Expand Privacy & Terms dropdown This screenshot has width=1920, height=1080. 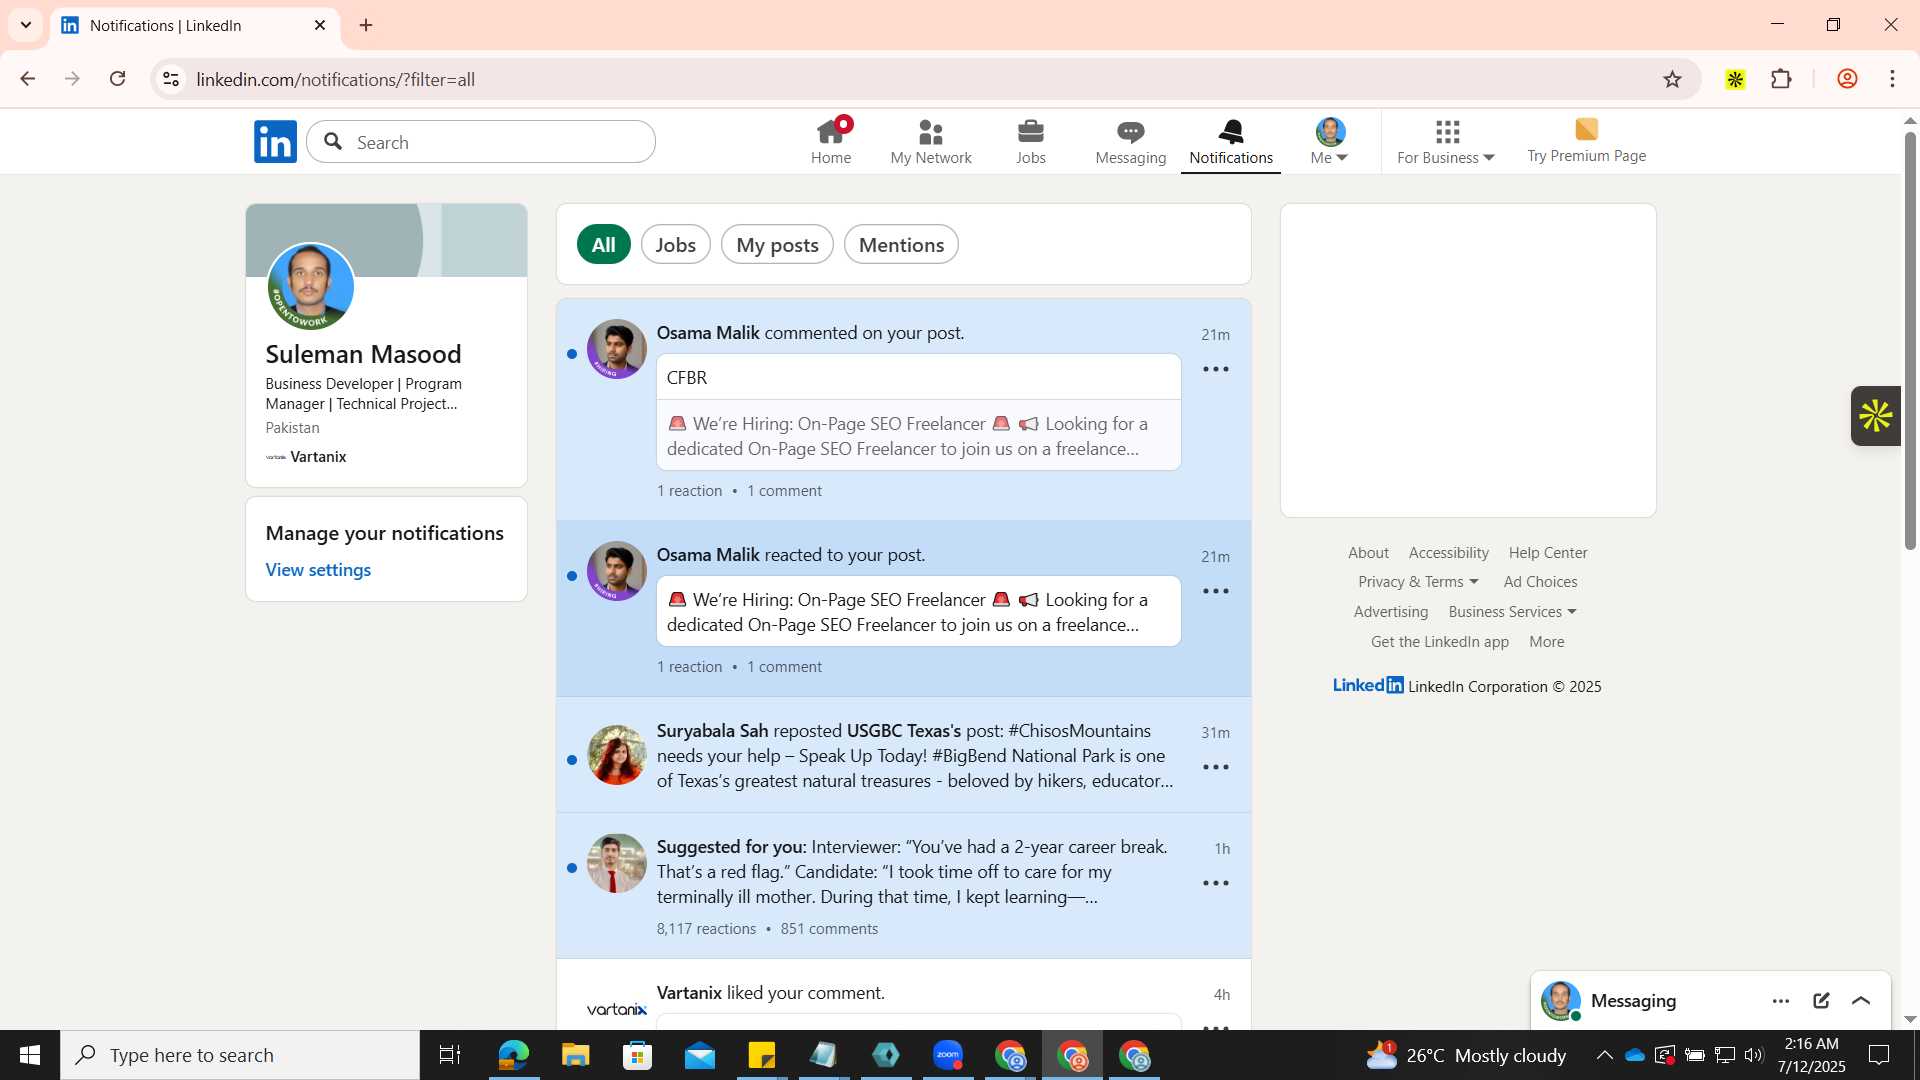1418,582
